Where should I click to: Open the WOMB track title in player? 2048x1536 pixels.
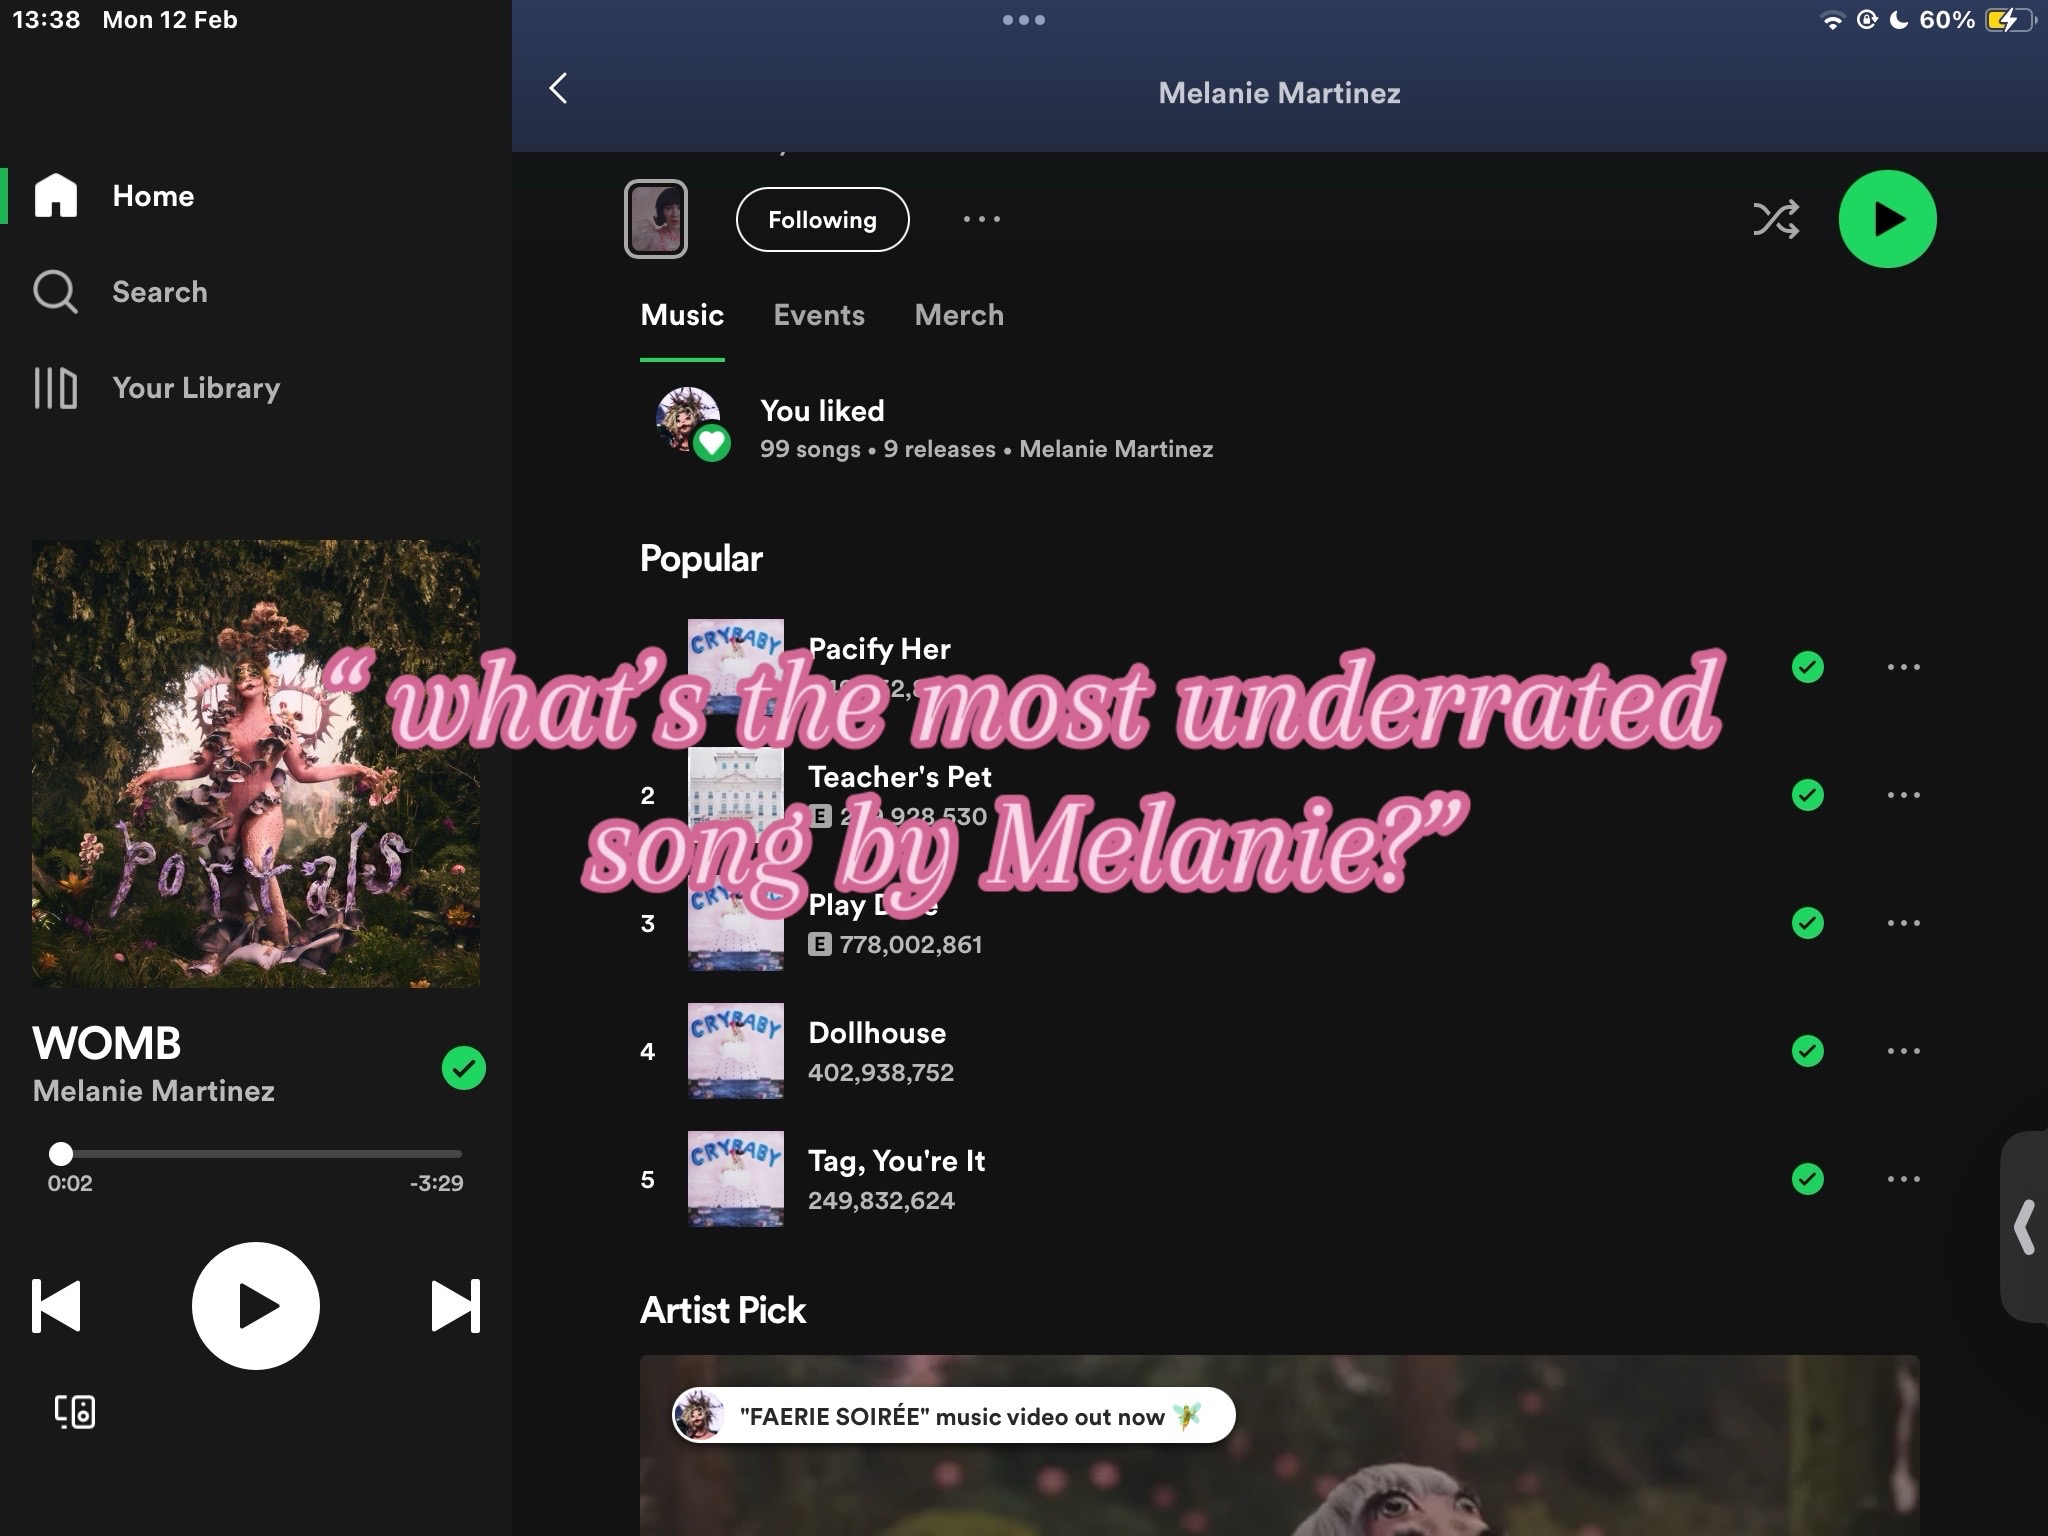[x=107, y=1043]
